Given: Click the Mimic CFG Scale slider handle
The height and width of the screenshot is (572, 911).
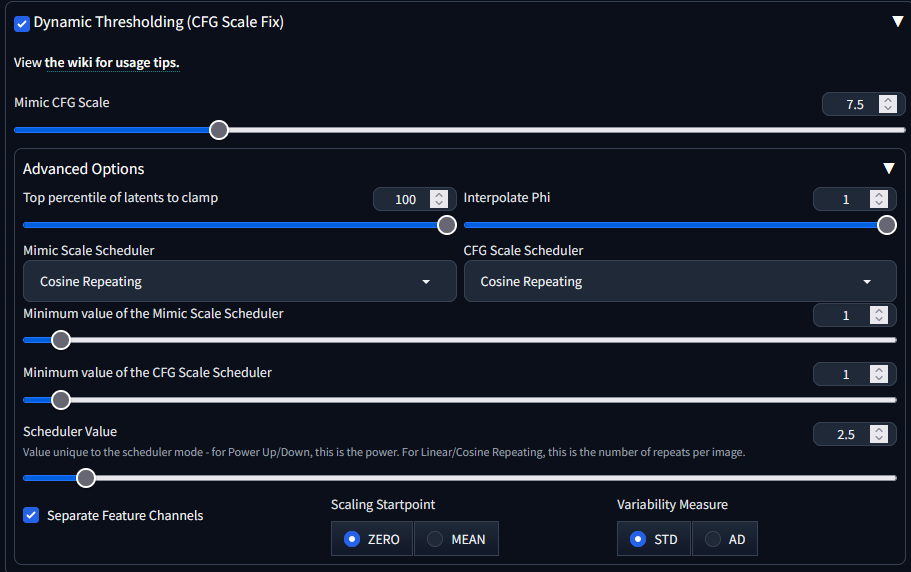Looking at the screenshot, I should pyautogui.click(x=219, y=129).
